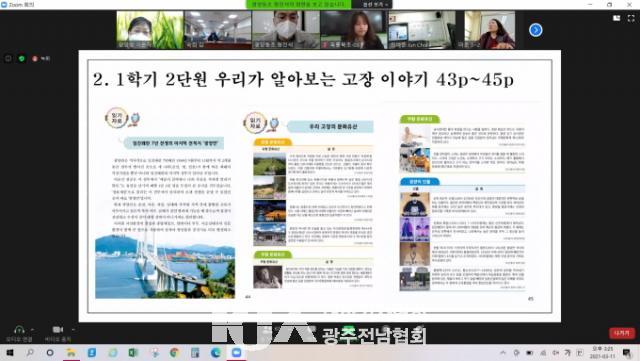
Task: Click the join audio headphone icon
Action: [19, 329]
